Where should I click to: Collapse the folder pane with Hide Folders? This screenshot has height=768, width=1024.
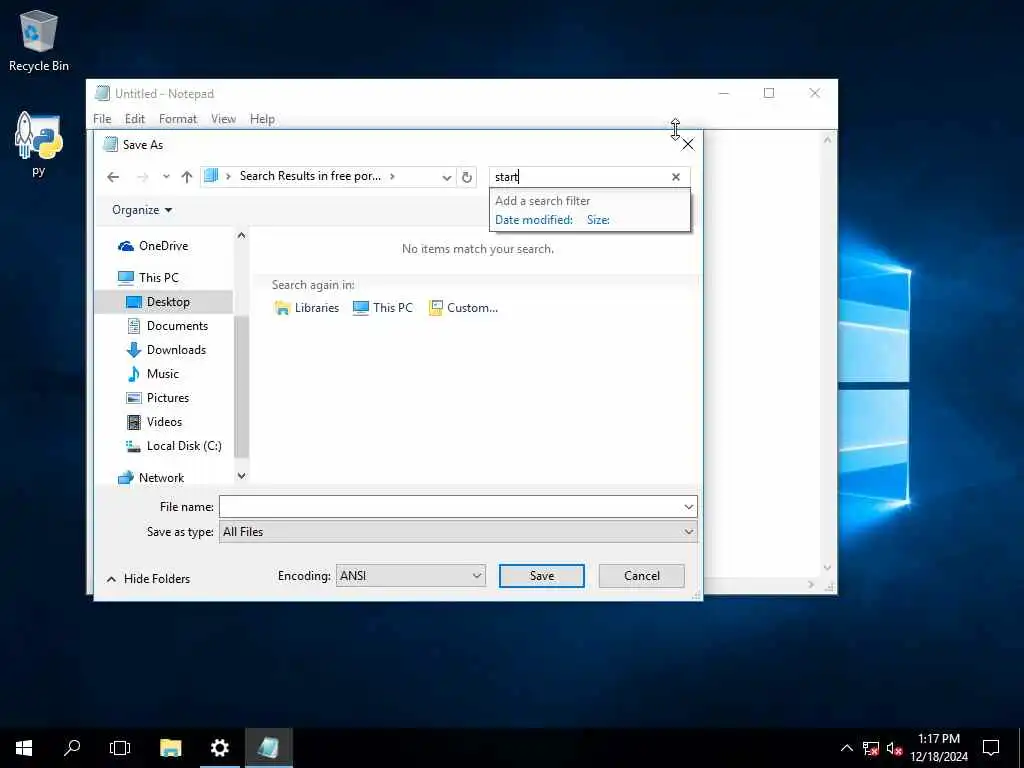coord(148,579)
